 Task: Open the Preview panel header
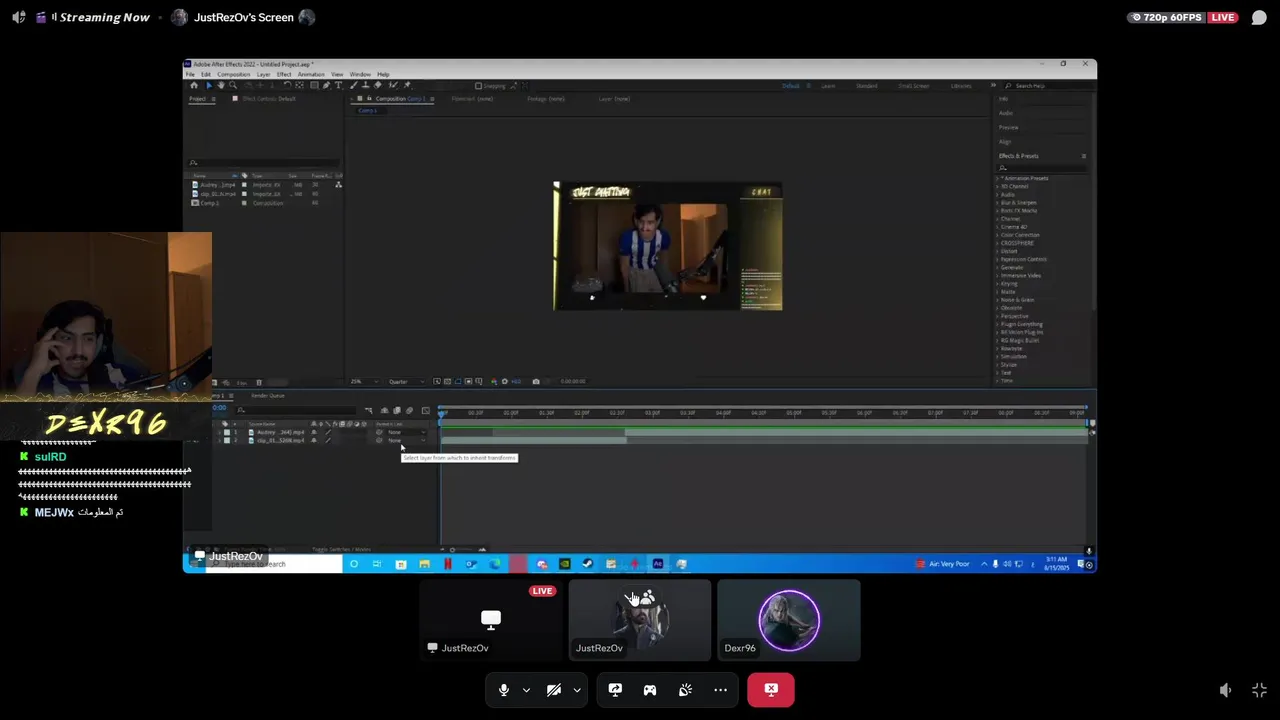tap(1009, 128)
